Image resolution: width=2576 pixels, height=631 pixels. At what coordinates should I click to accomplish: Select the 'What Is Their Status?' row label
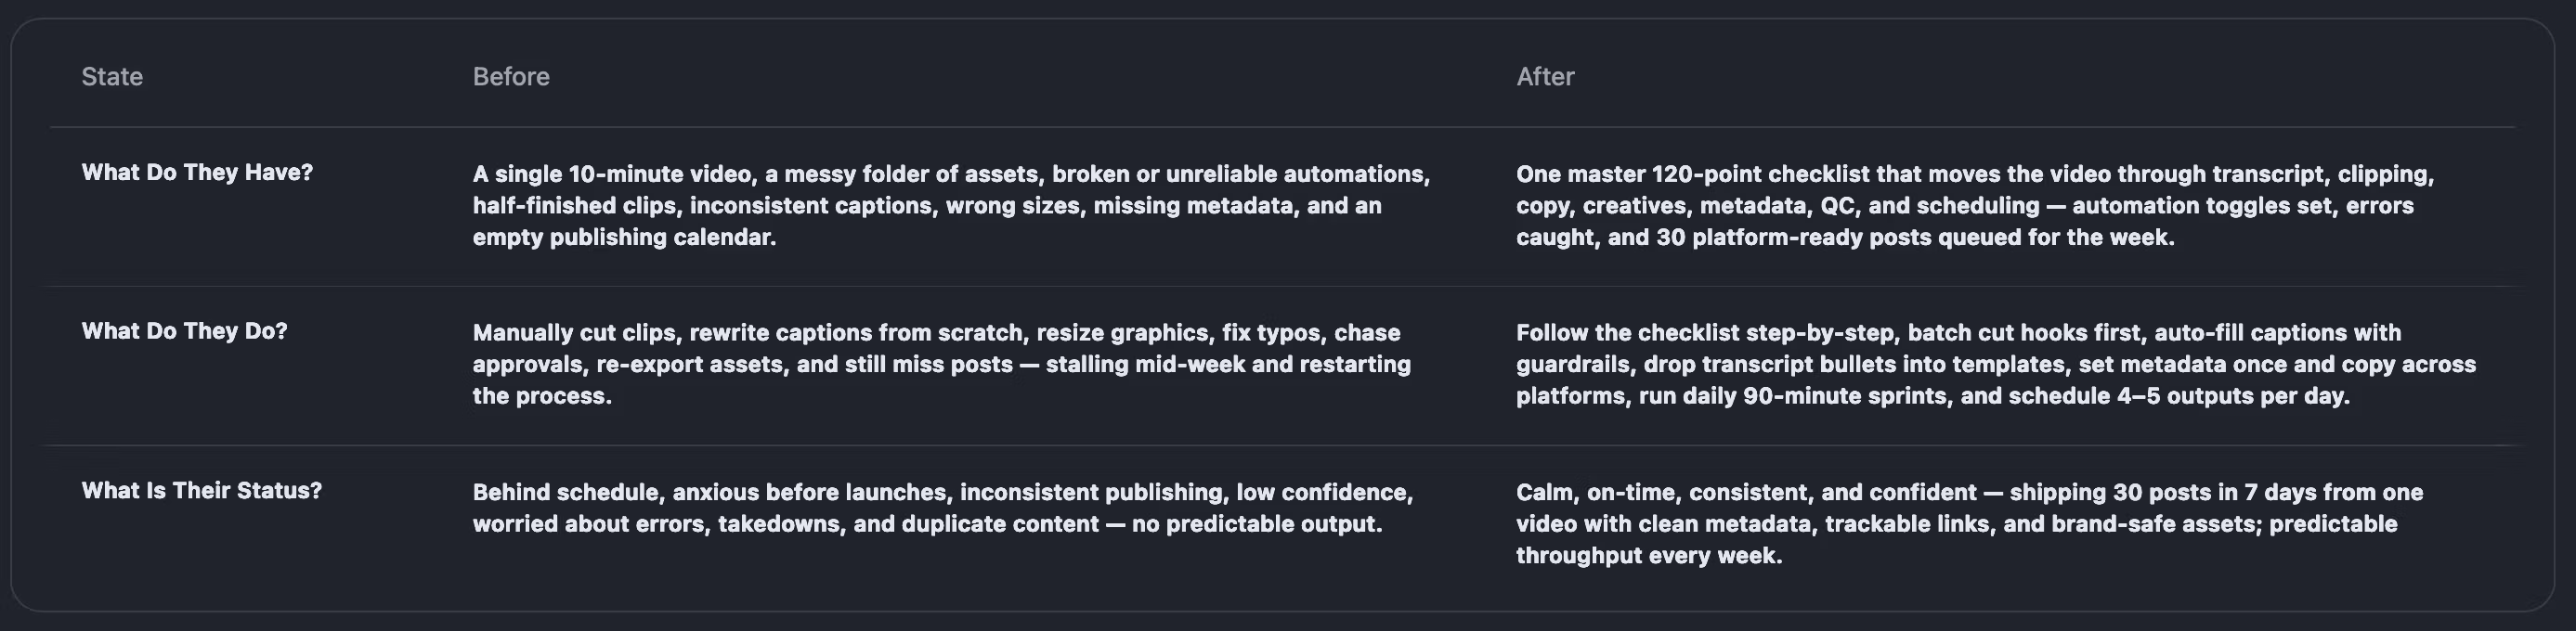click(x=201, y=491)
